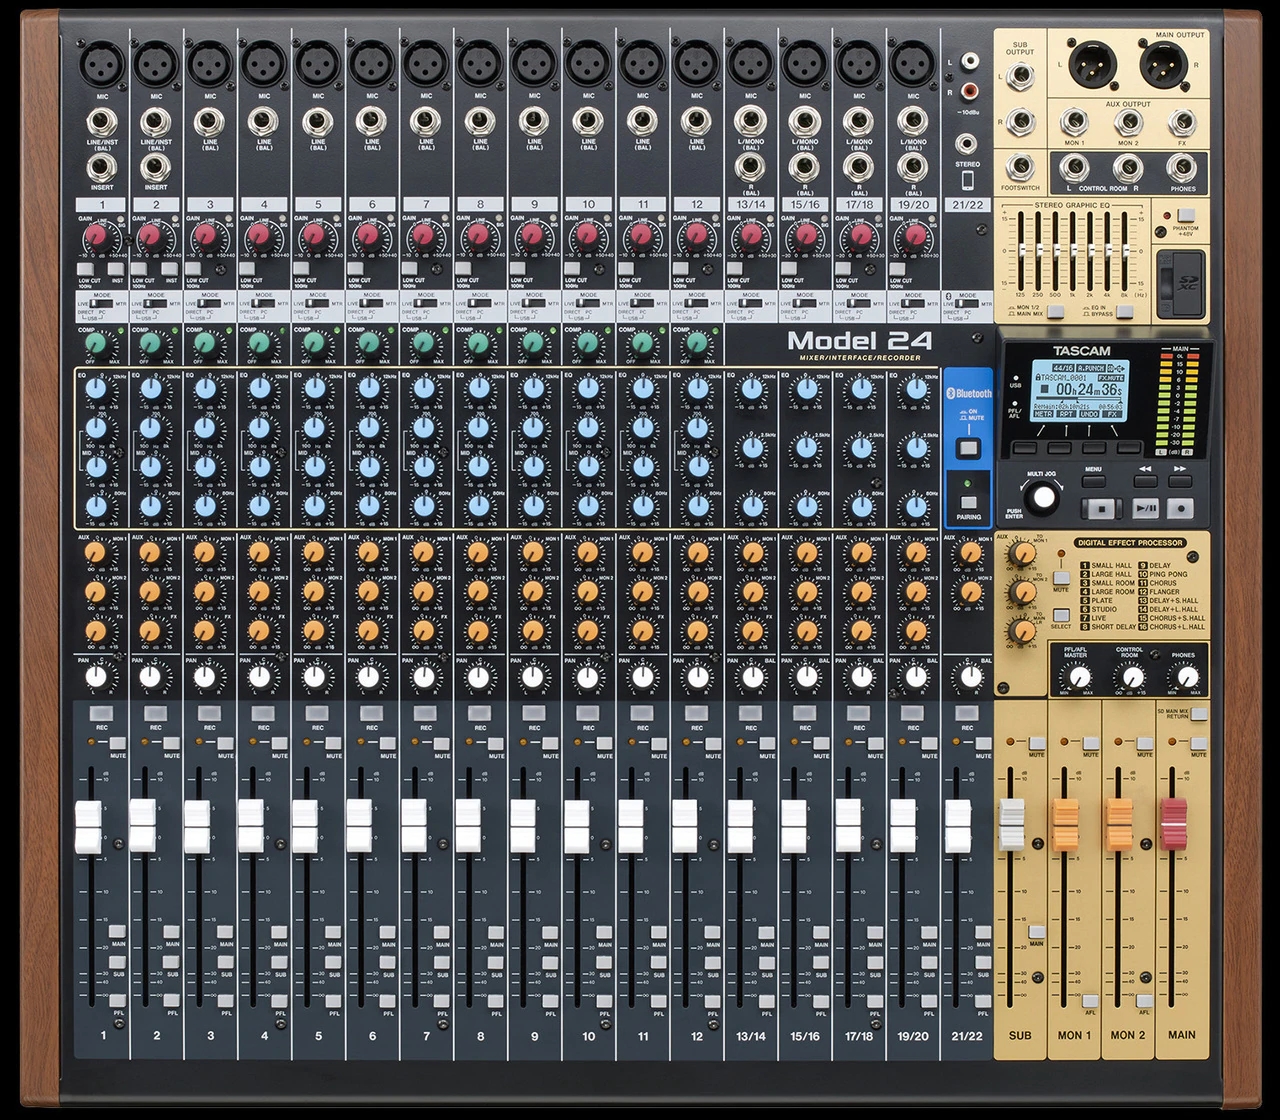Toggle channel 2 LOW CUT 100Hz button
1280x1120 pixels.
click(139, 269)
